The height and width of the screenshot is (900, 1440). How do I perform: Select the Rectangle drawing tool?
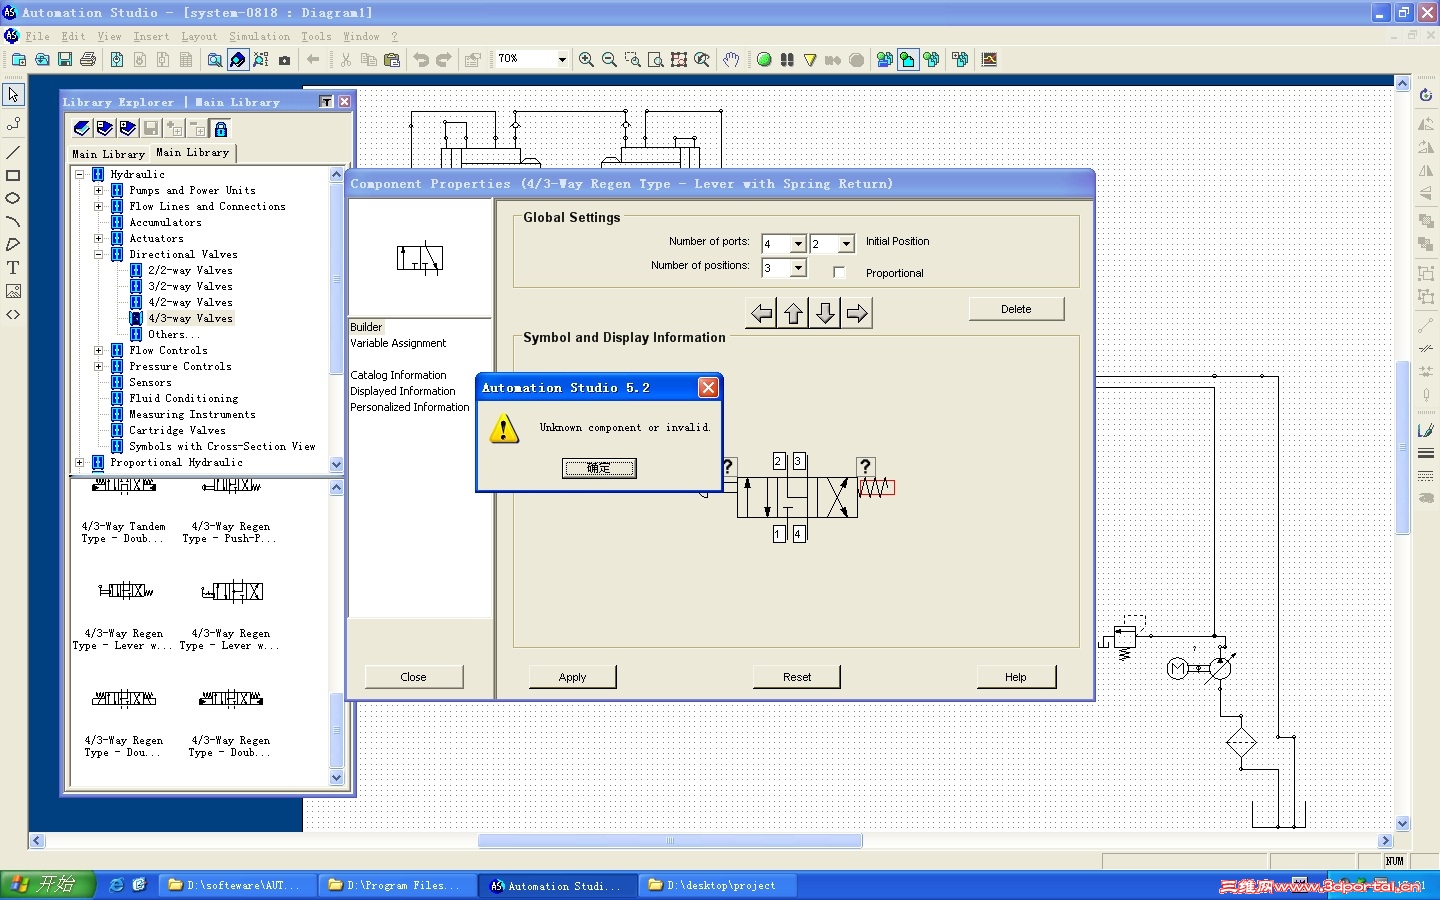point(13,176)
